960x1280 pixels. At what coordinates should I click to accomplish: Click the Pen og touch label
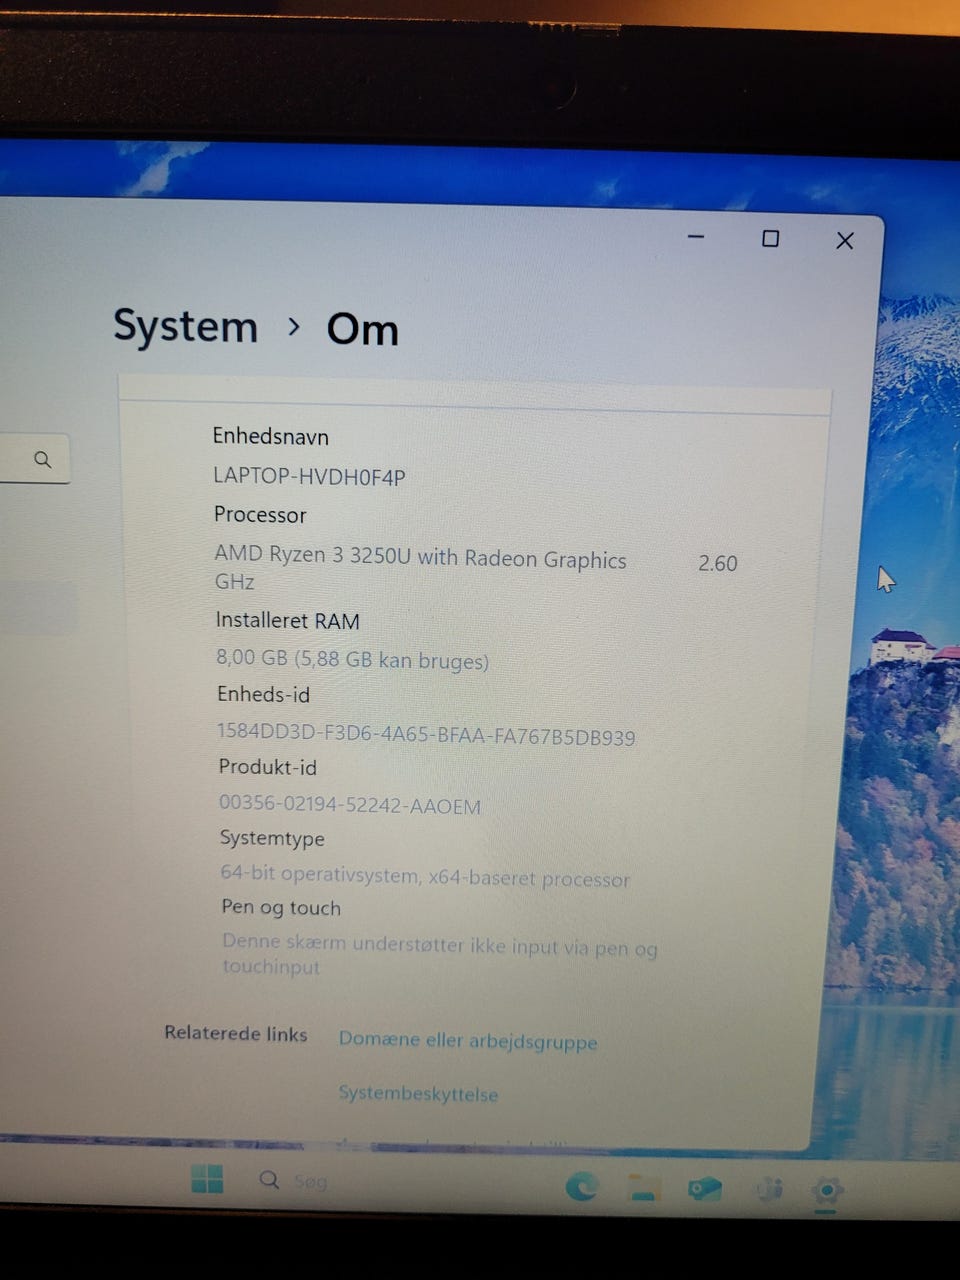281,907
